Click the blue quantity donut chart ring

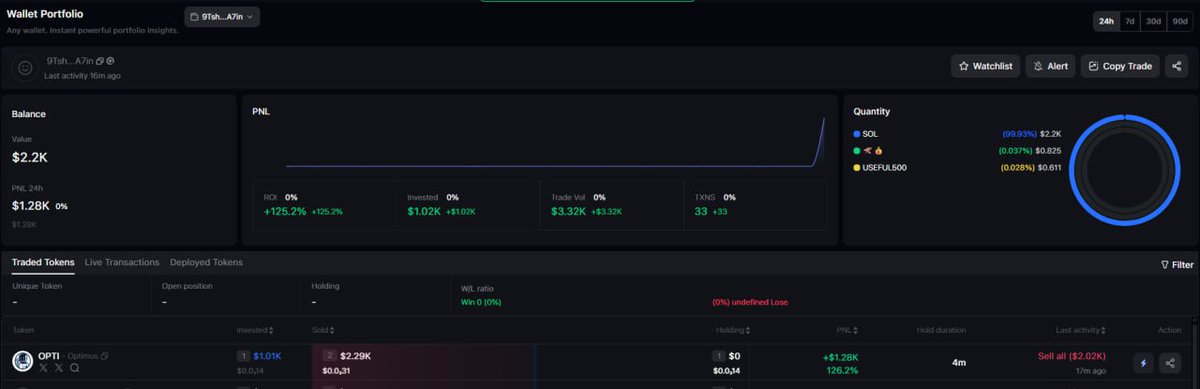click(x=1125, y=171)
